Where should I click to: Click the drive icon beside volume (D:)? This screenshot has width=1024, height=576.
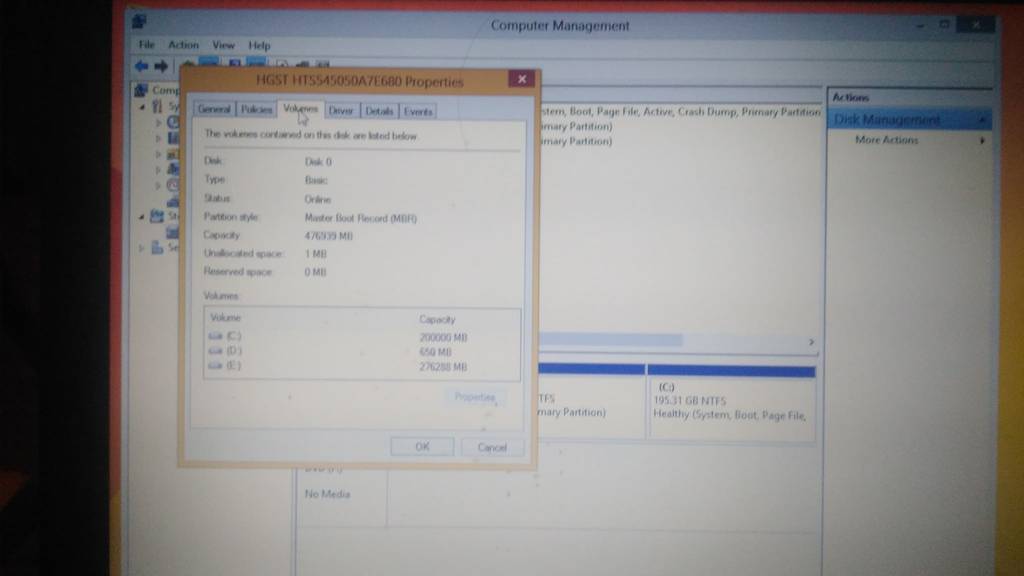[x=216, y=351]
